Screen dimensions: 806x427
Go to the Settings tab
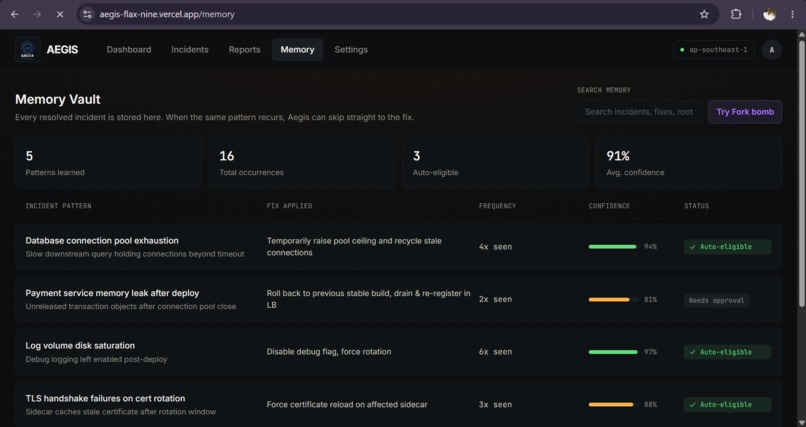point(351,50)
